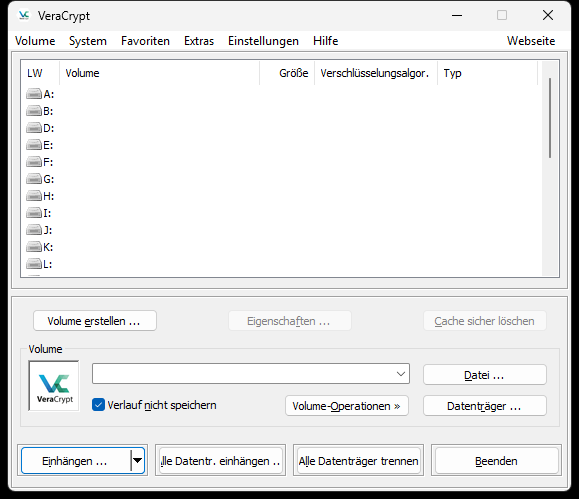The height and width of the screenshot is (499, 579).
Task: Sort by the Typ column header
Action: [487, 73]
